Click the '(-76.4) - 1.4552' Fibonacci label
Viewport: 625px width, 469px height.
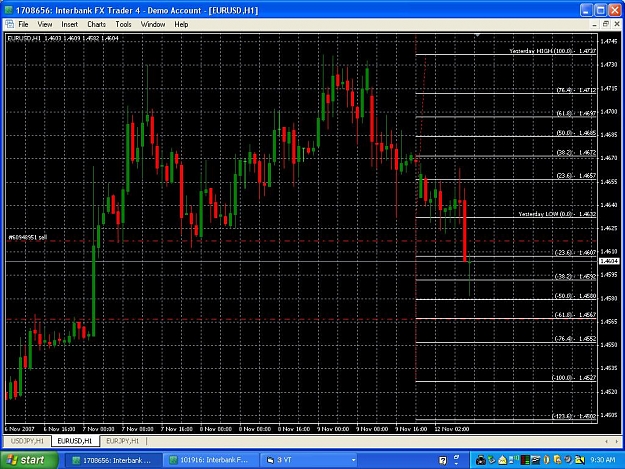[575, 339]
